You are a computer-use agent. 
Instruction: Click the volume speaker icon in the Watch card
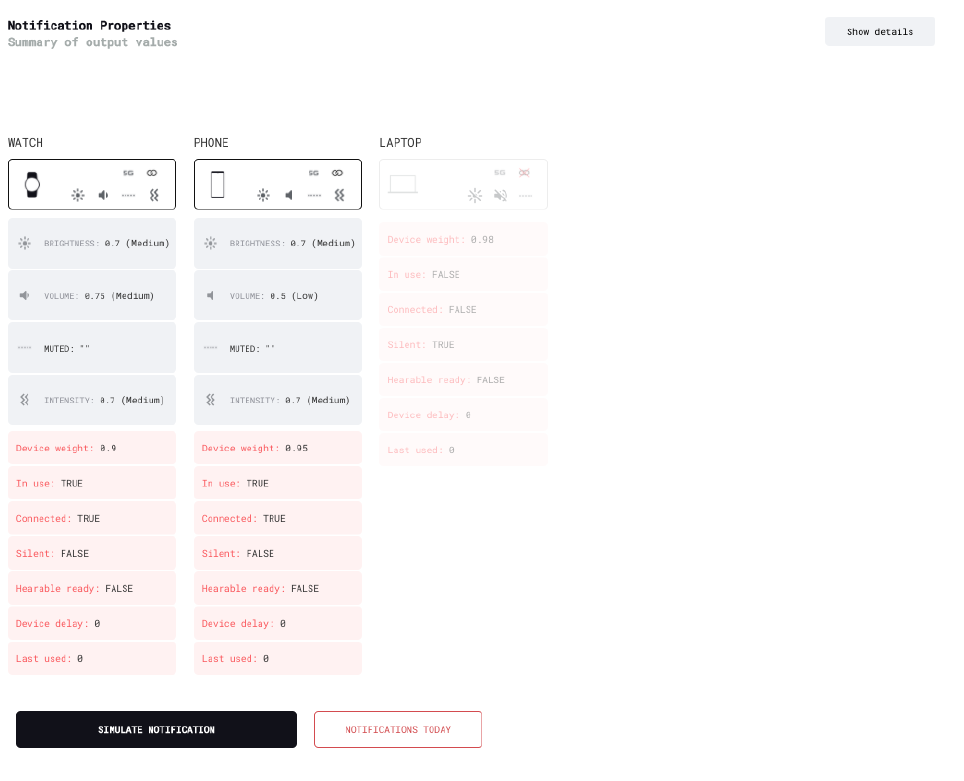coord(103,196)
